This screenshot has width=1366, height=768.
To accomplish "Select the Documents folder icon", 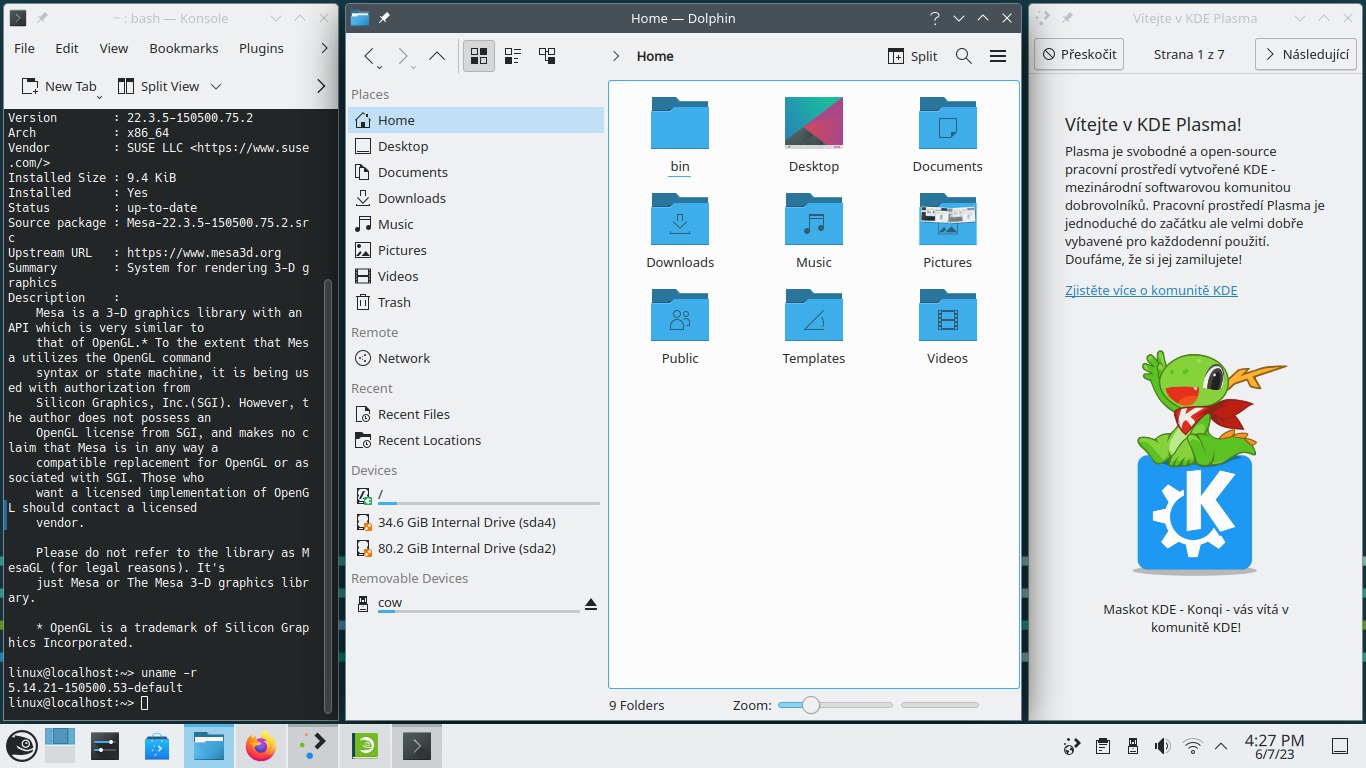I will [x=948, y=123].
